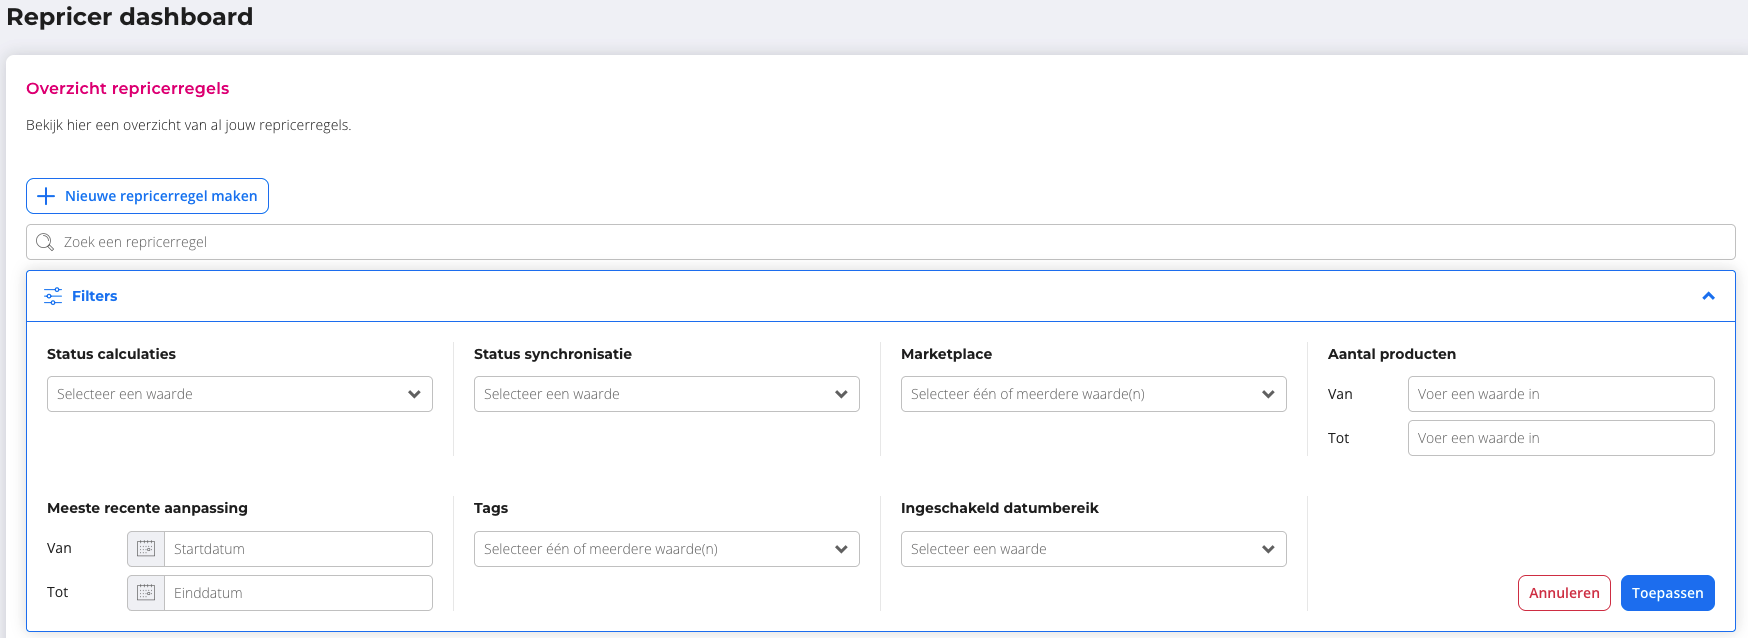Screen dimensions: 1748x638
Task: Click the Filters sliders icon
Action: [x=53, y=296]
